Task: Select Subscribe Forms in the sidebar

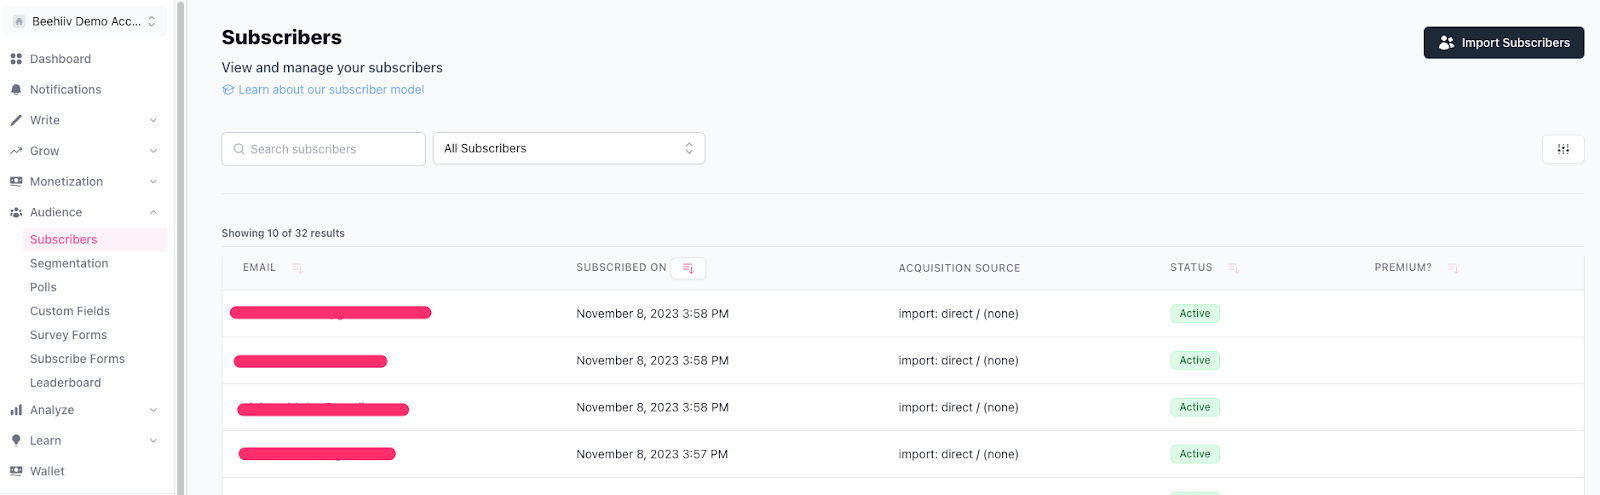Action: tap(77, 359)
